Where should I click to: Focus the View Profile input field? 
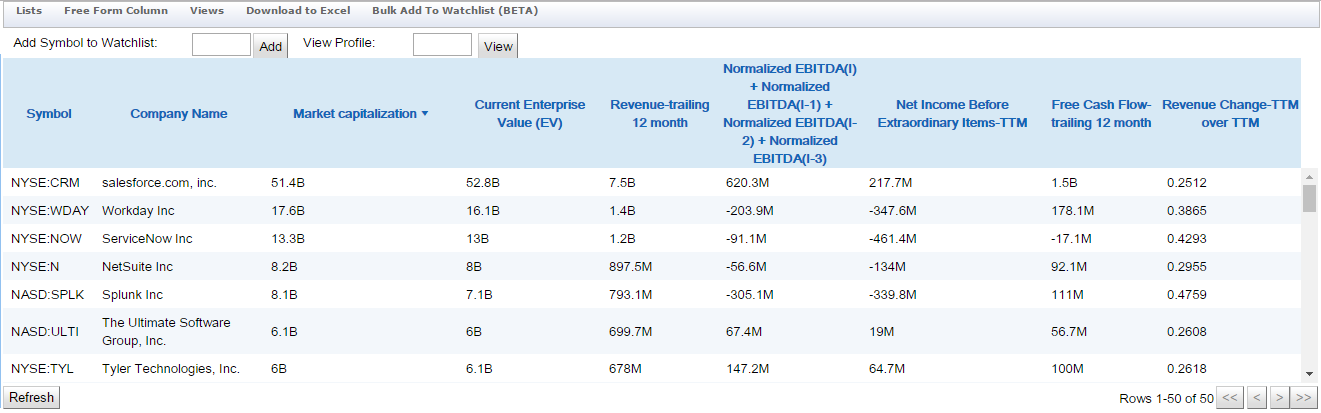[x=442, y=44]
